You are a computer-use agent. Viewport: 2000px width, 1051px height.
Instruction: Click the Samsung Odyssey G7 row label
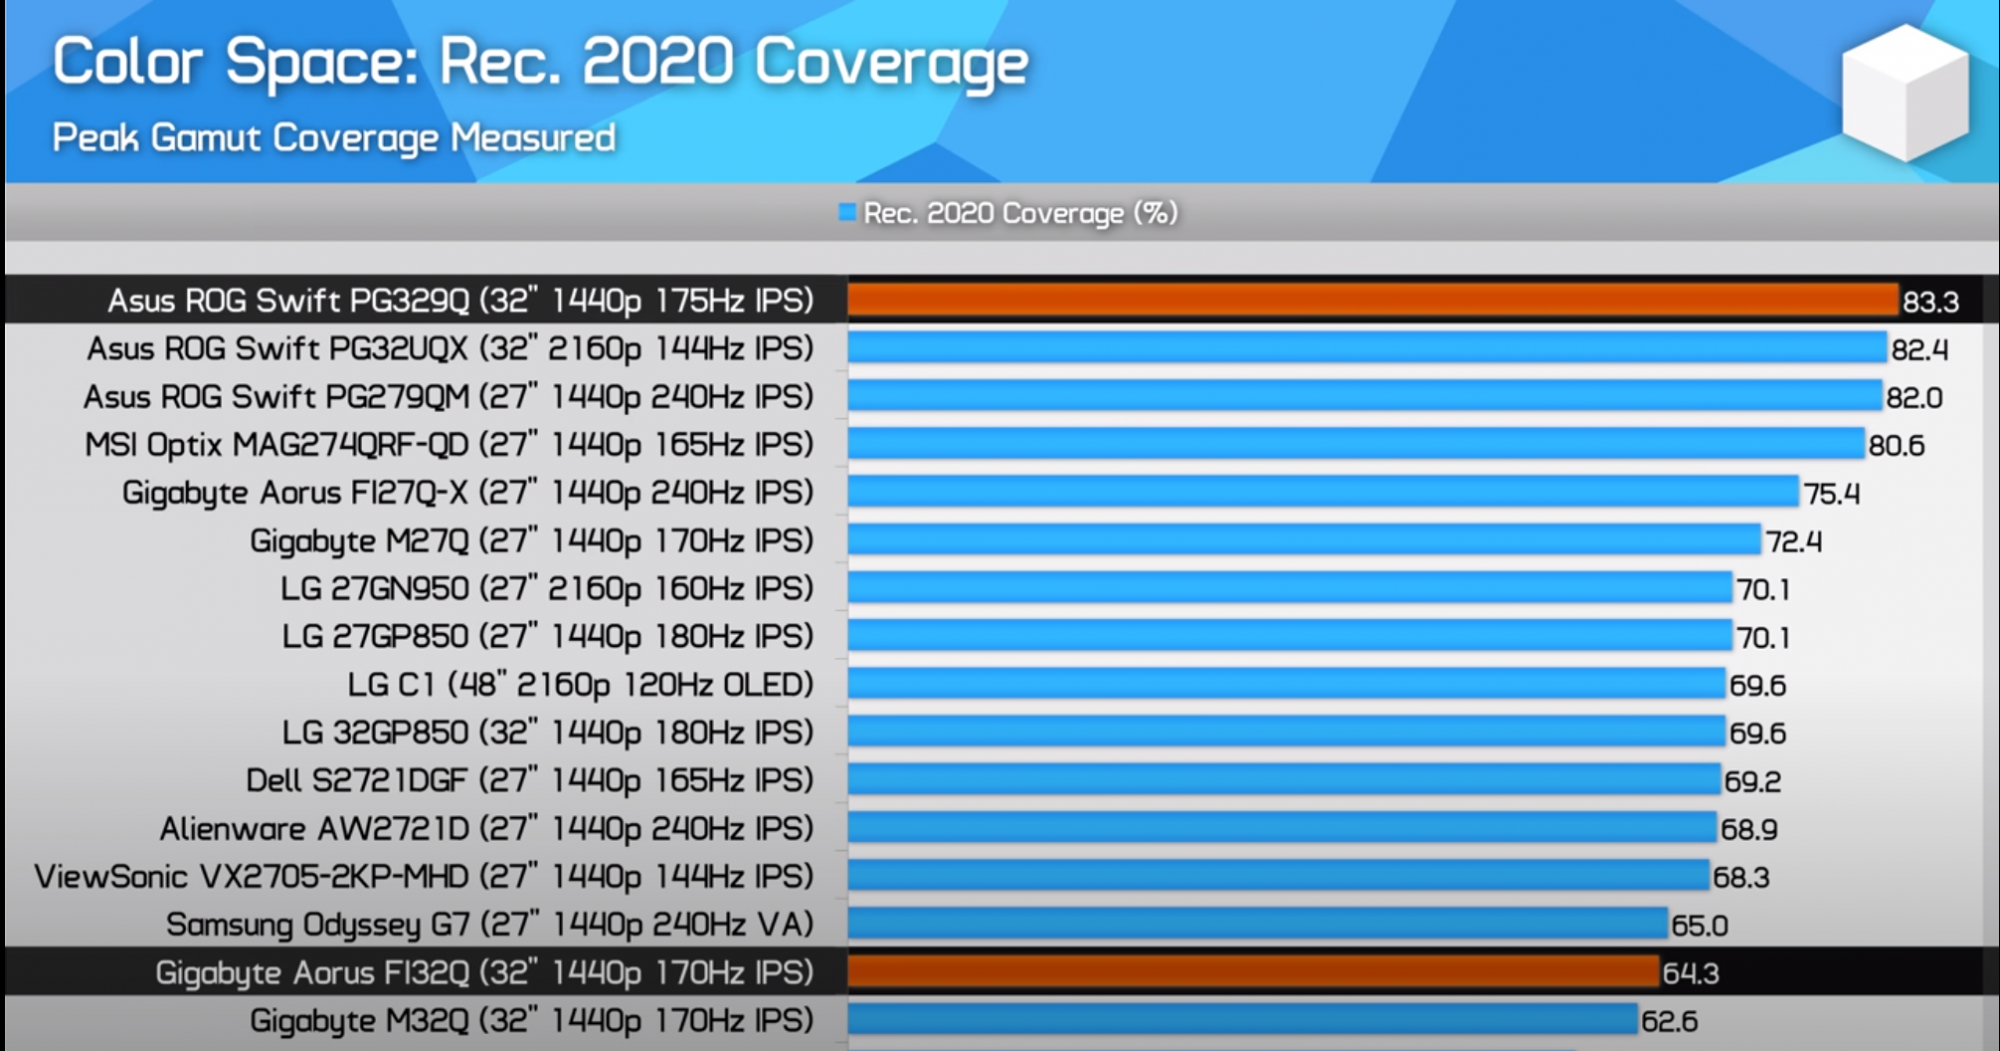(x=490, y=925)
